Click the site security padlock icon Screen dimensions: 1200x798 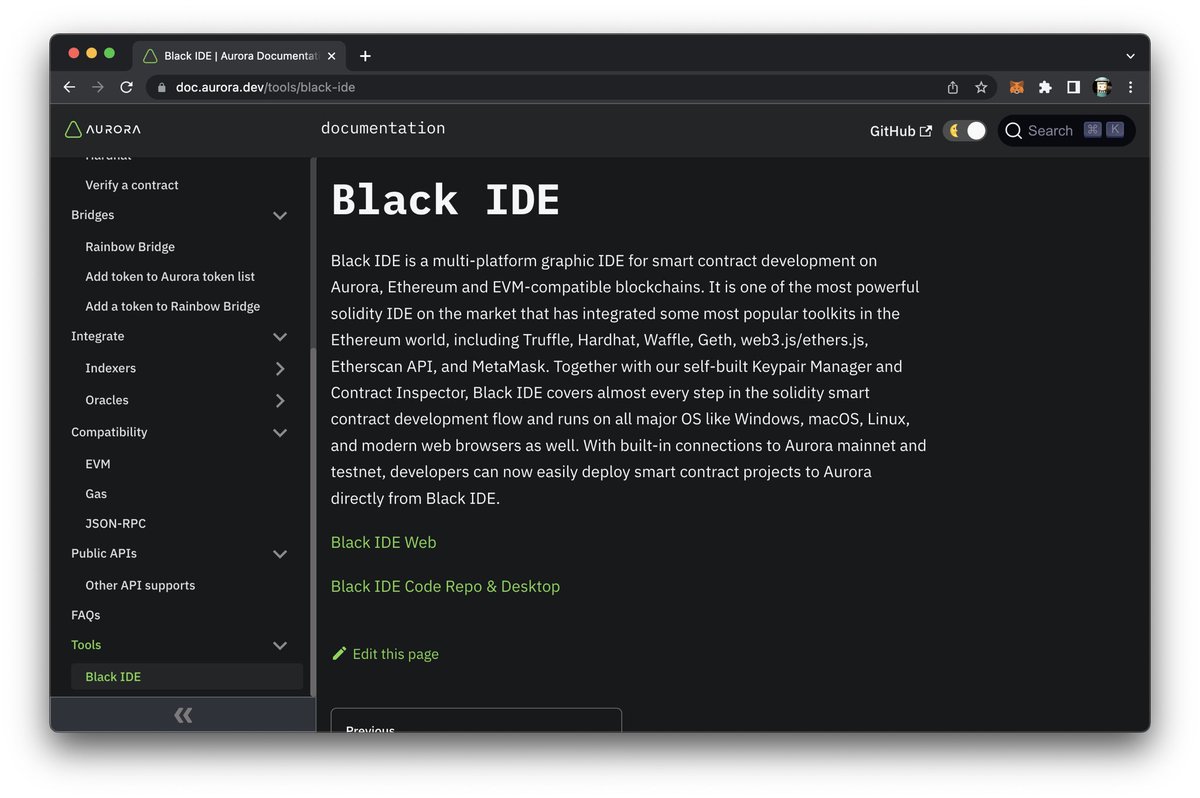click(161, 87)
